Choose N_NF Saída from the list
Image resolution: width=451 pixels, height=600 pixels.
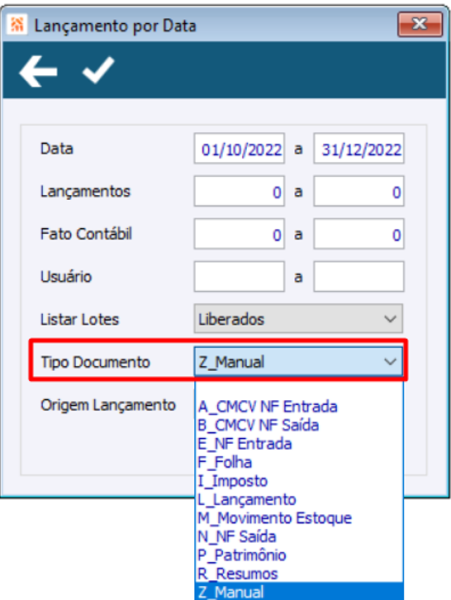pyautogui.click(x=299, y=537)
